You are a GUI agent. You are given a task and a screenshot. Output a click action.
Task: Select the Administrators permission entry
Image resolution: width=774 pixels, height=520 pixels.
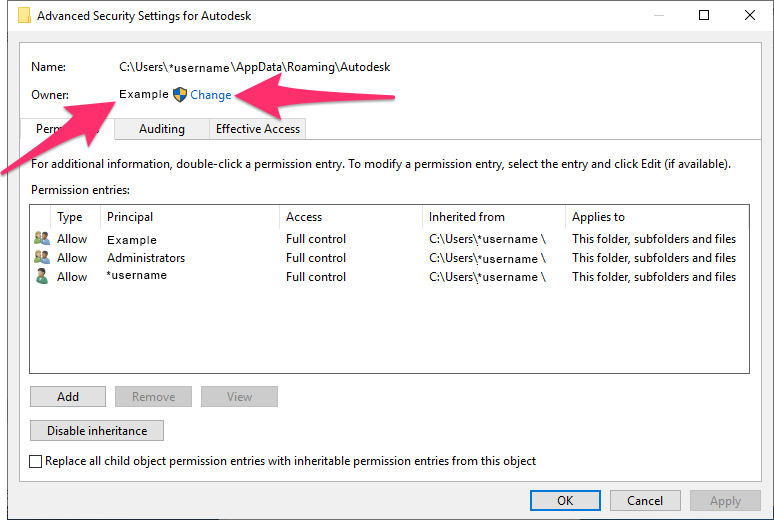(x=146, y=258)
